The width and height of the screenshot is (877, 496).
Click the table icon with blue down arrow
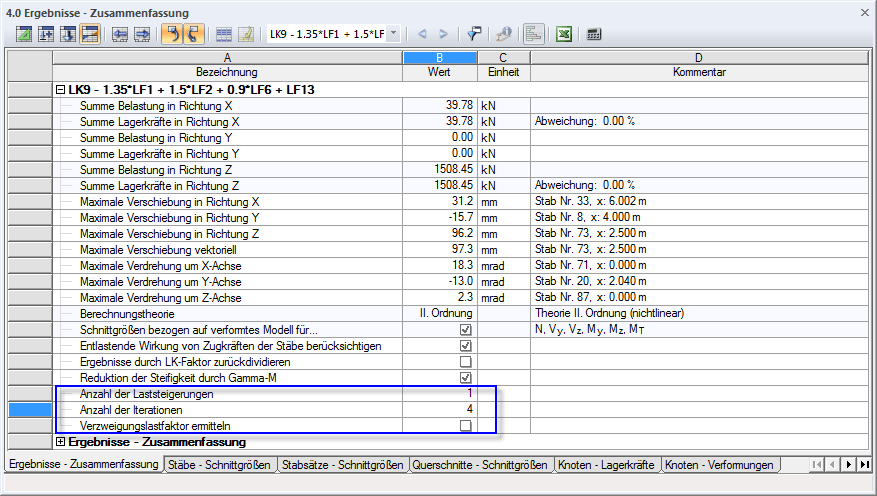click(68, 34)
